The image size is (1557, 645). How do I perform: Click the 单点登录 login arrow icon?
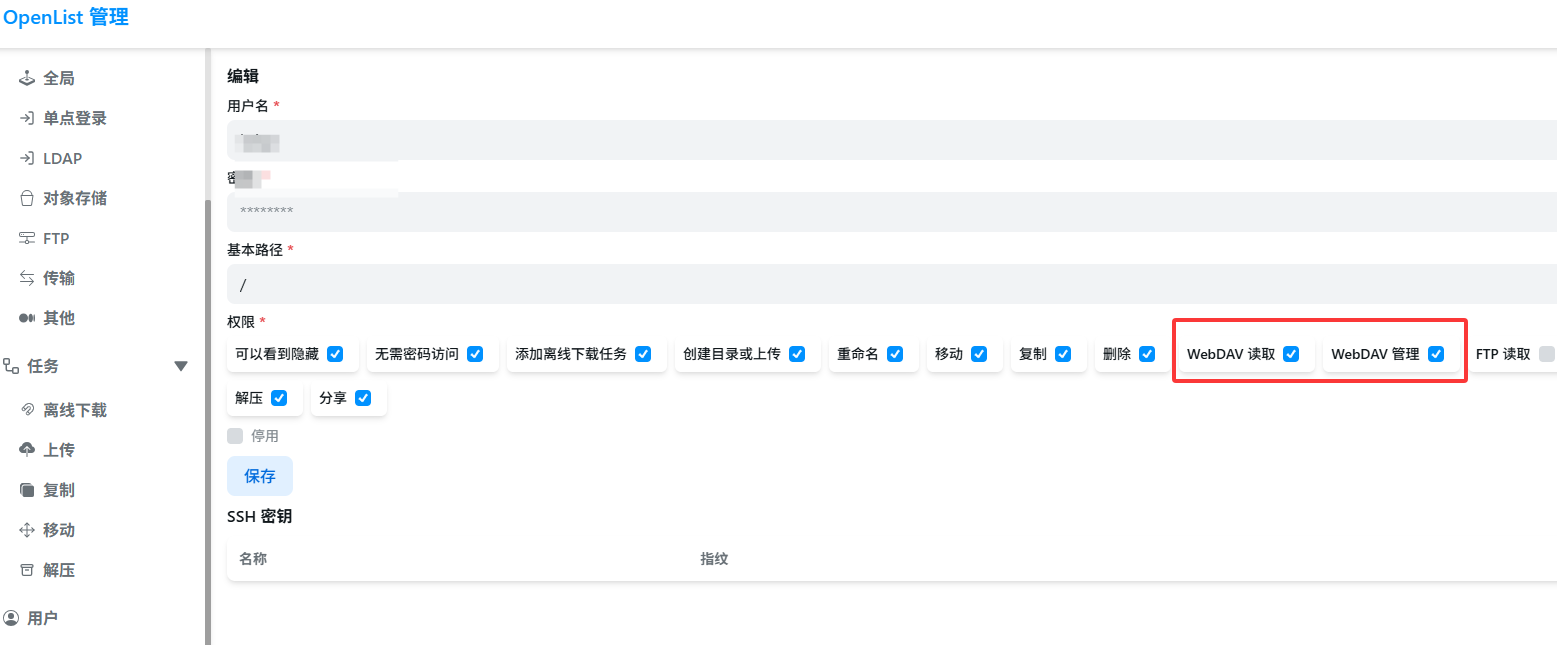[27, 118]
